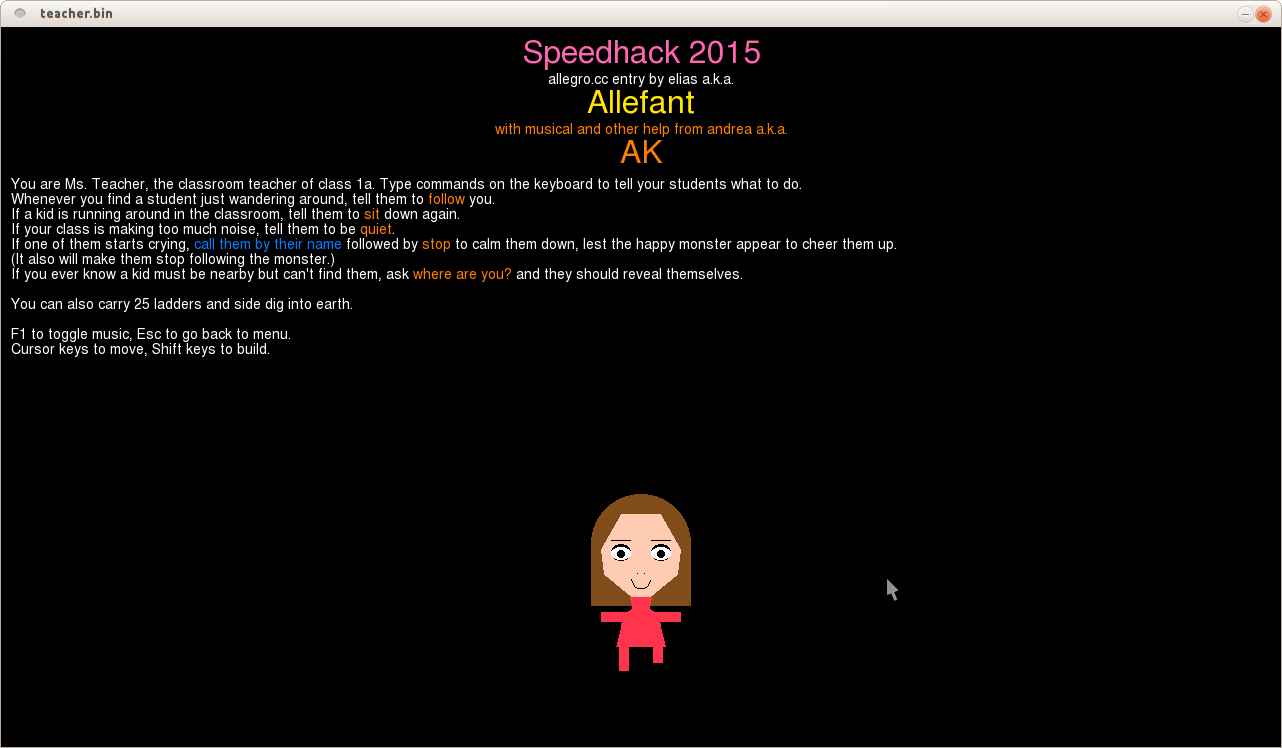Screen dimensions: 1282x748
Task: Click the 'F1 to toggle music' instruction line
Action: pos(150,334)
